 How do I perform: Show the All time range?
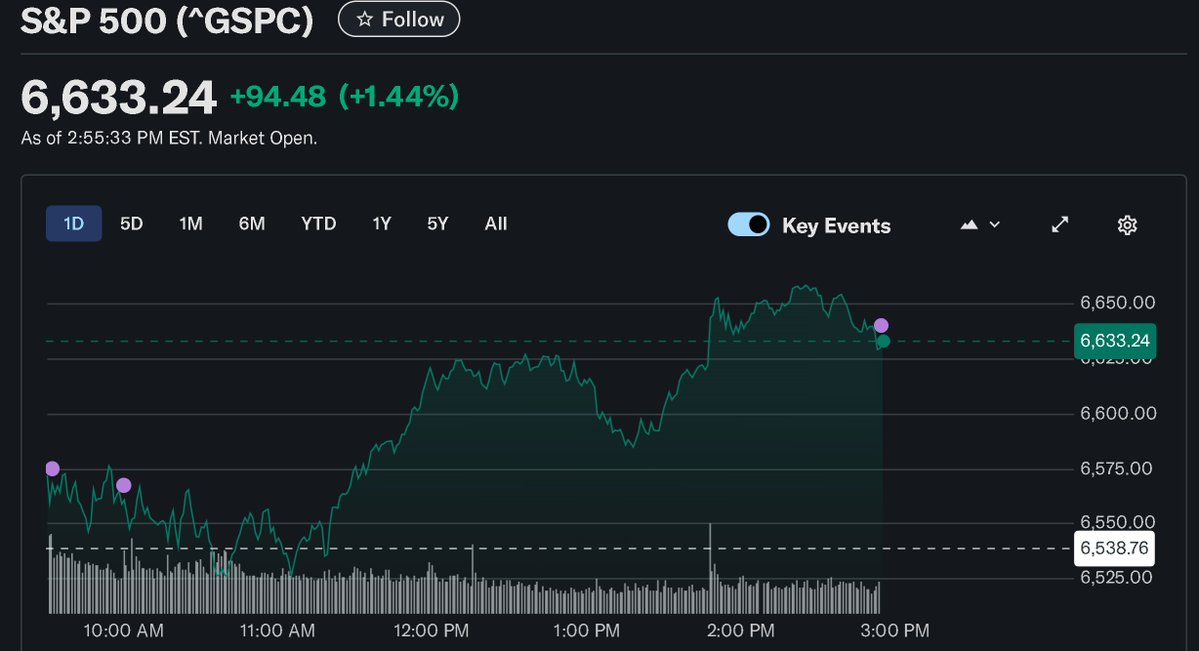496,223
